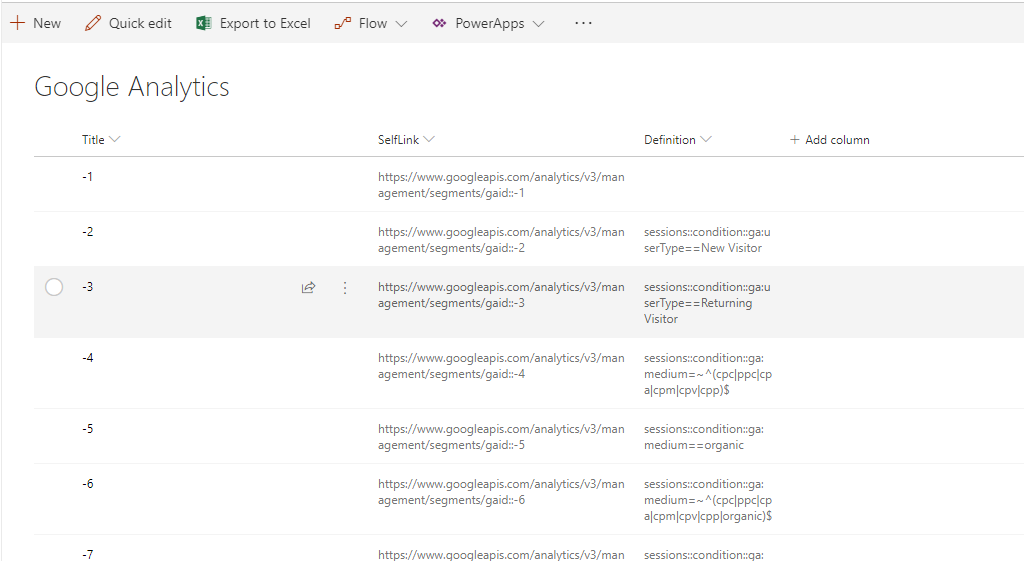The image size is (1024, 561).
Task: Click the Excel icon in toolbar
Action: [204, 23]
